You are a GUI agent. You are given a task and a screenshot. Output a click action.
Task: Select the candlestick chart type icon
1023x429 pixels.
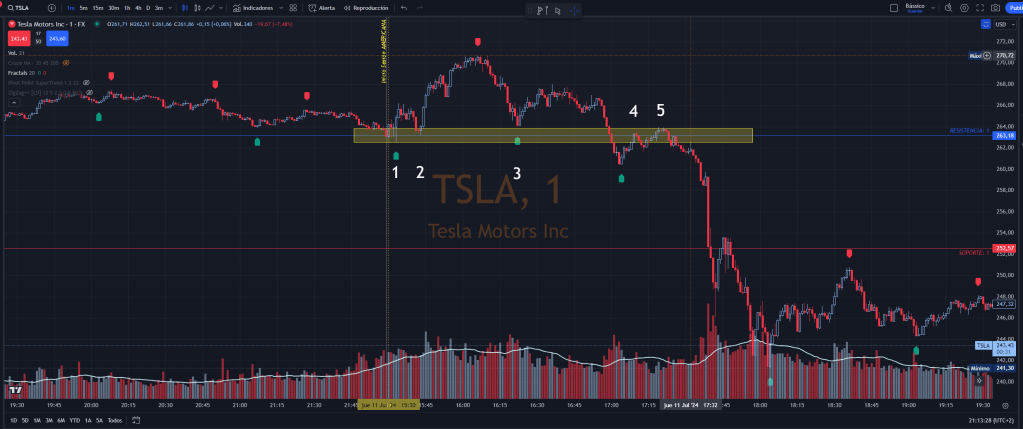[x=187, y=8]
